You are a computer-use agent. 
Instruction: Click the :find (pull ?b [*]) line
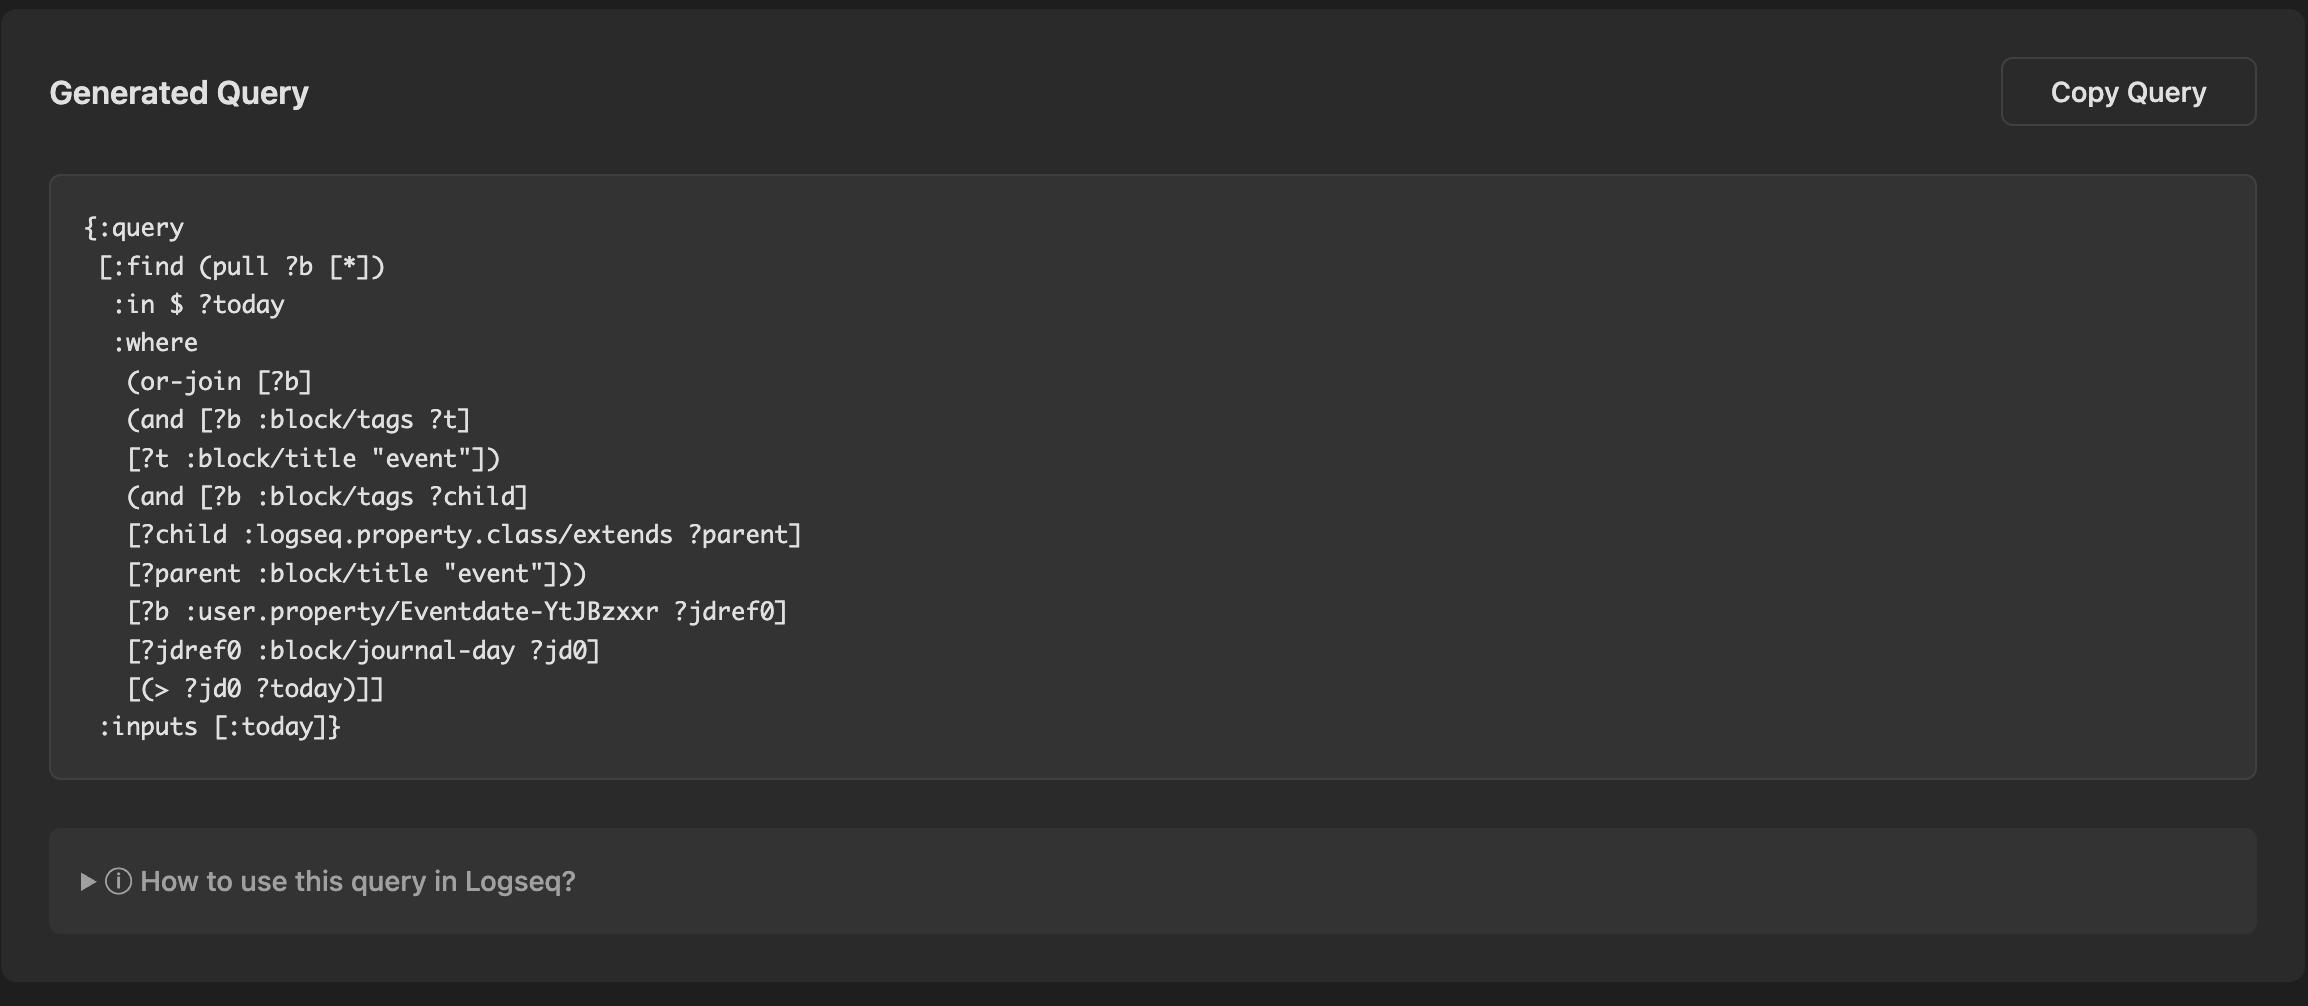(241, 267)
